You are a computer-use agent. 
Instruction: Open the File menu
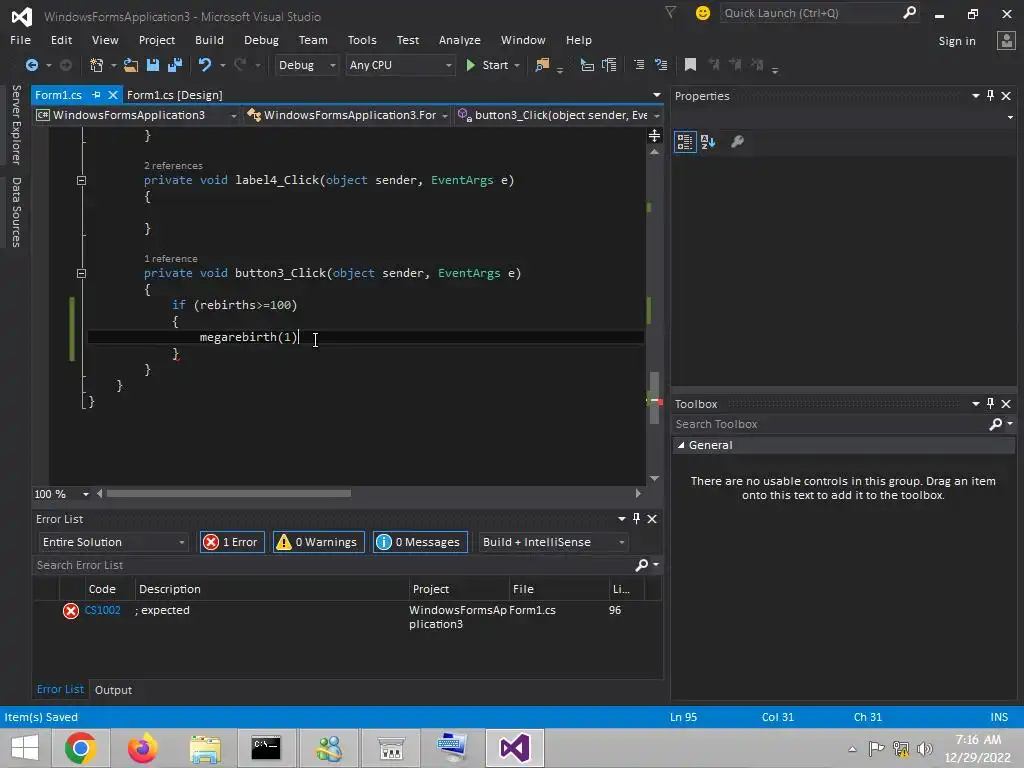[x=20, y=40]
